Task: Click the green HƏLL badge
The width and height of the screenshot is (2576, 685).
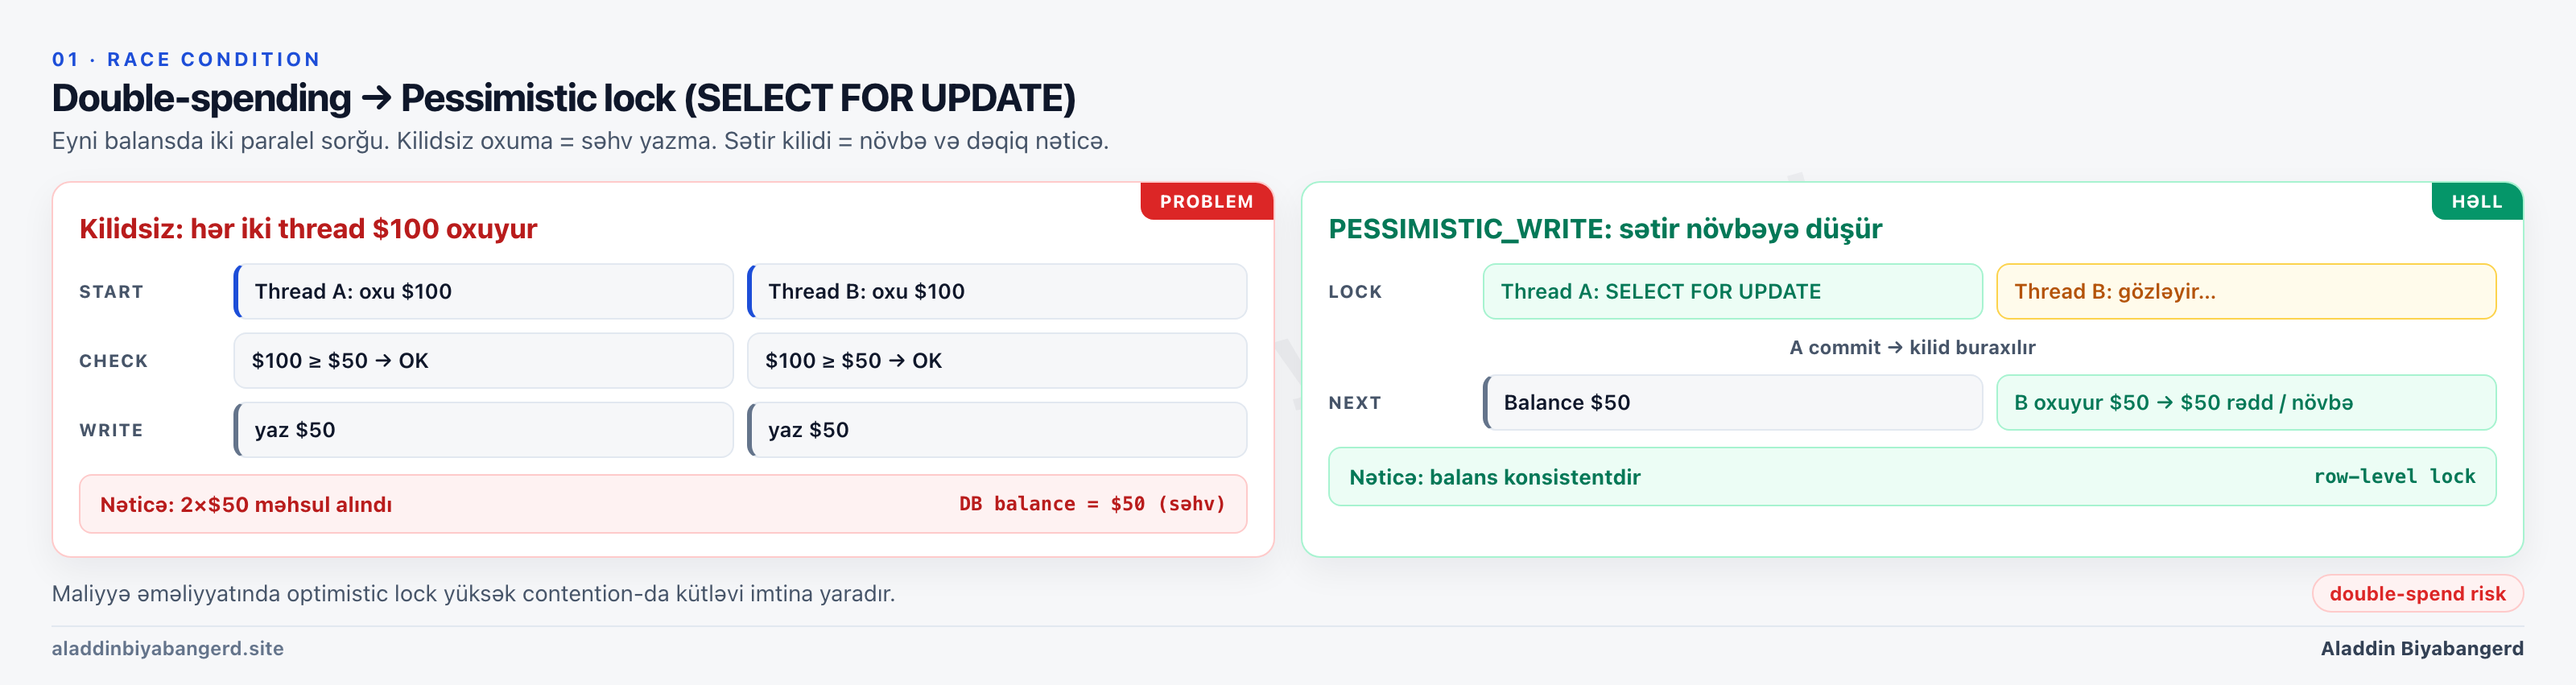Action: pyautogui.click(x=2476, y=201)
